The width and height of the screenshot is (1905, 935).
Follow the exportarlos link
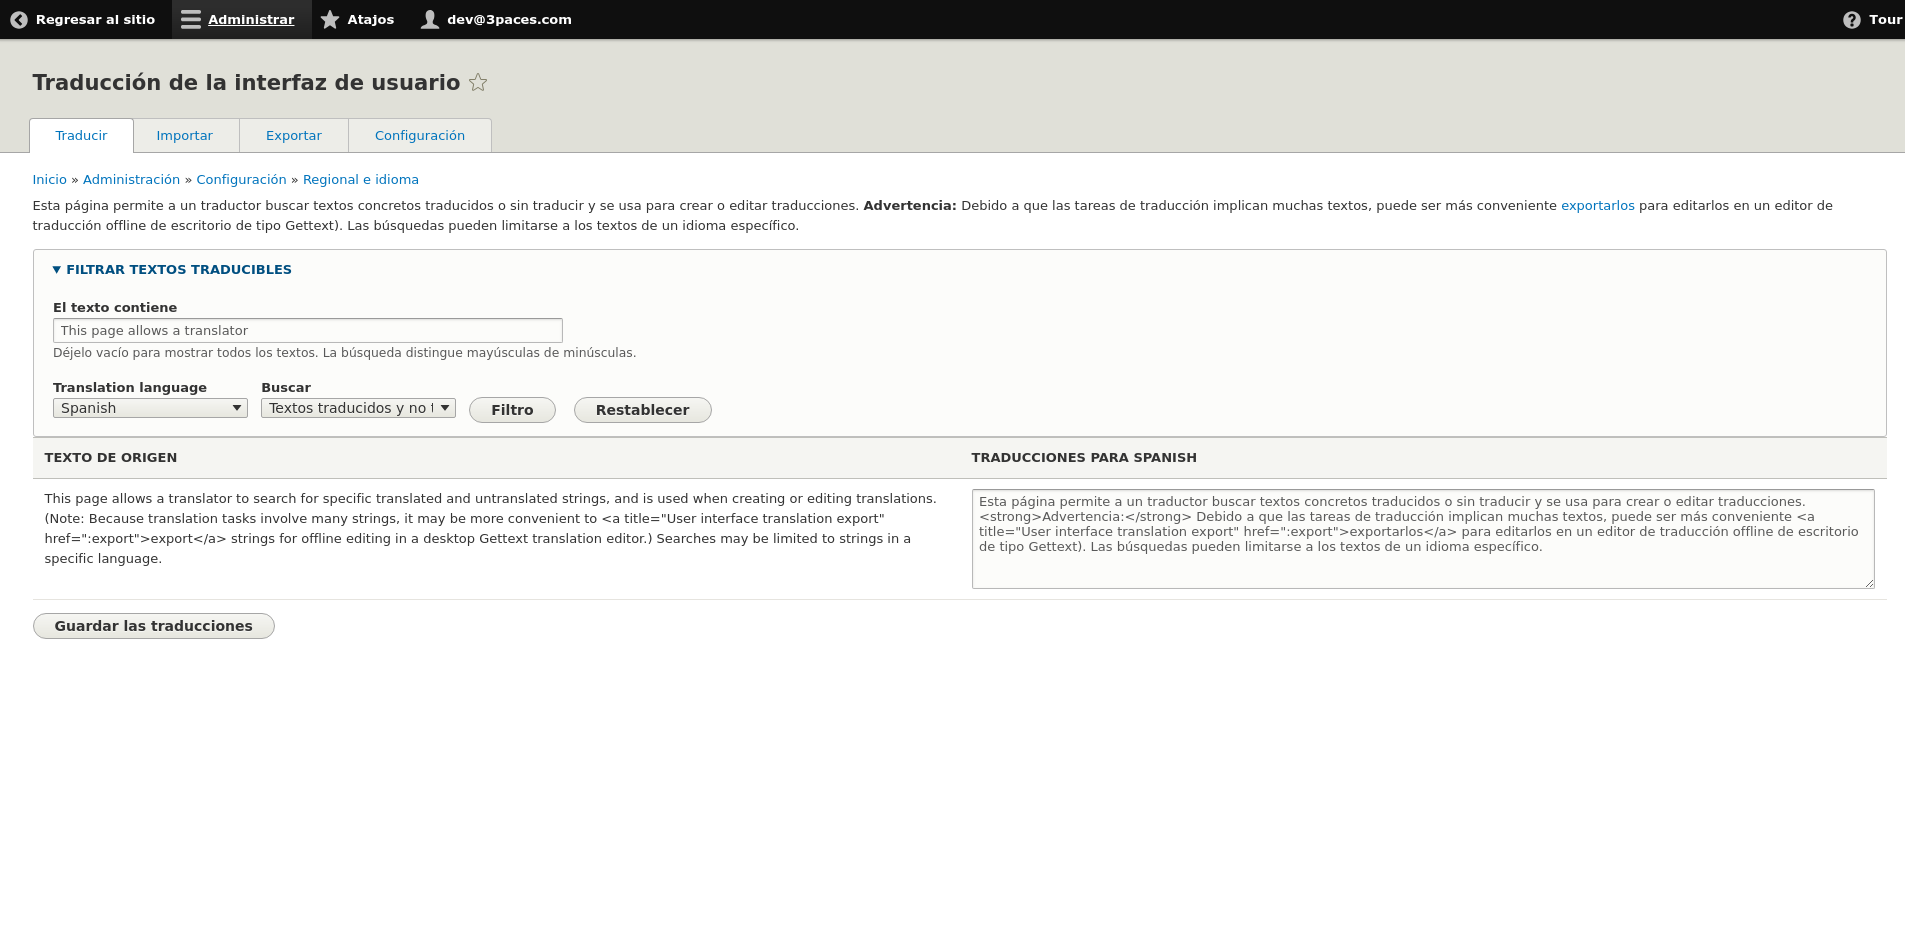(x=1597, y=205)
